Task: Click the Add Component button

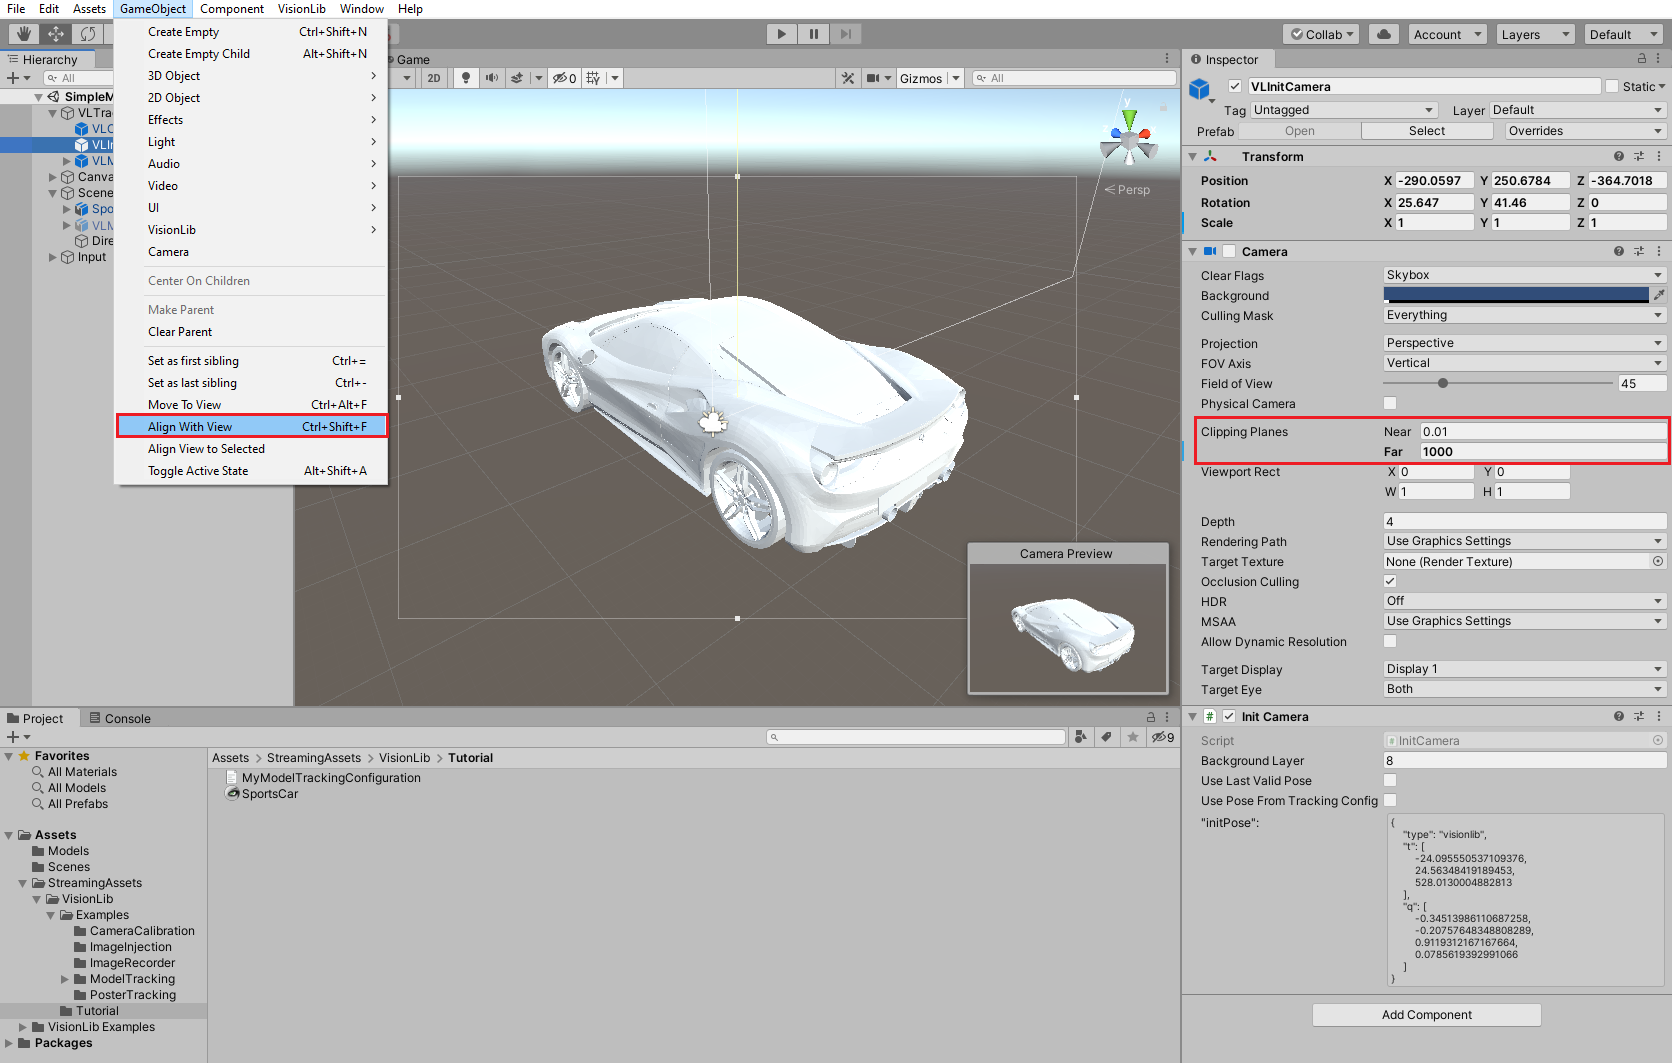Action: pyautogui.click(x=1426, y=1014)
